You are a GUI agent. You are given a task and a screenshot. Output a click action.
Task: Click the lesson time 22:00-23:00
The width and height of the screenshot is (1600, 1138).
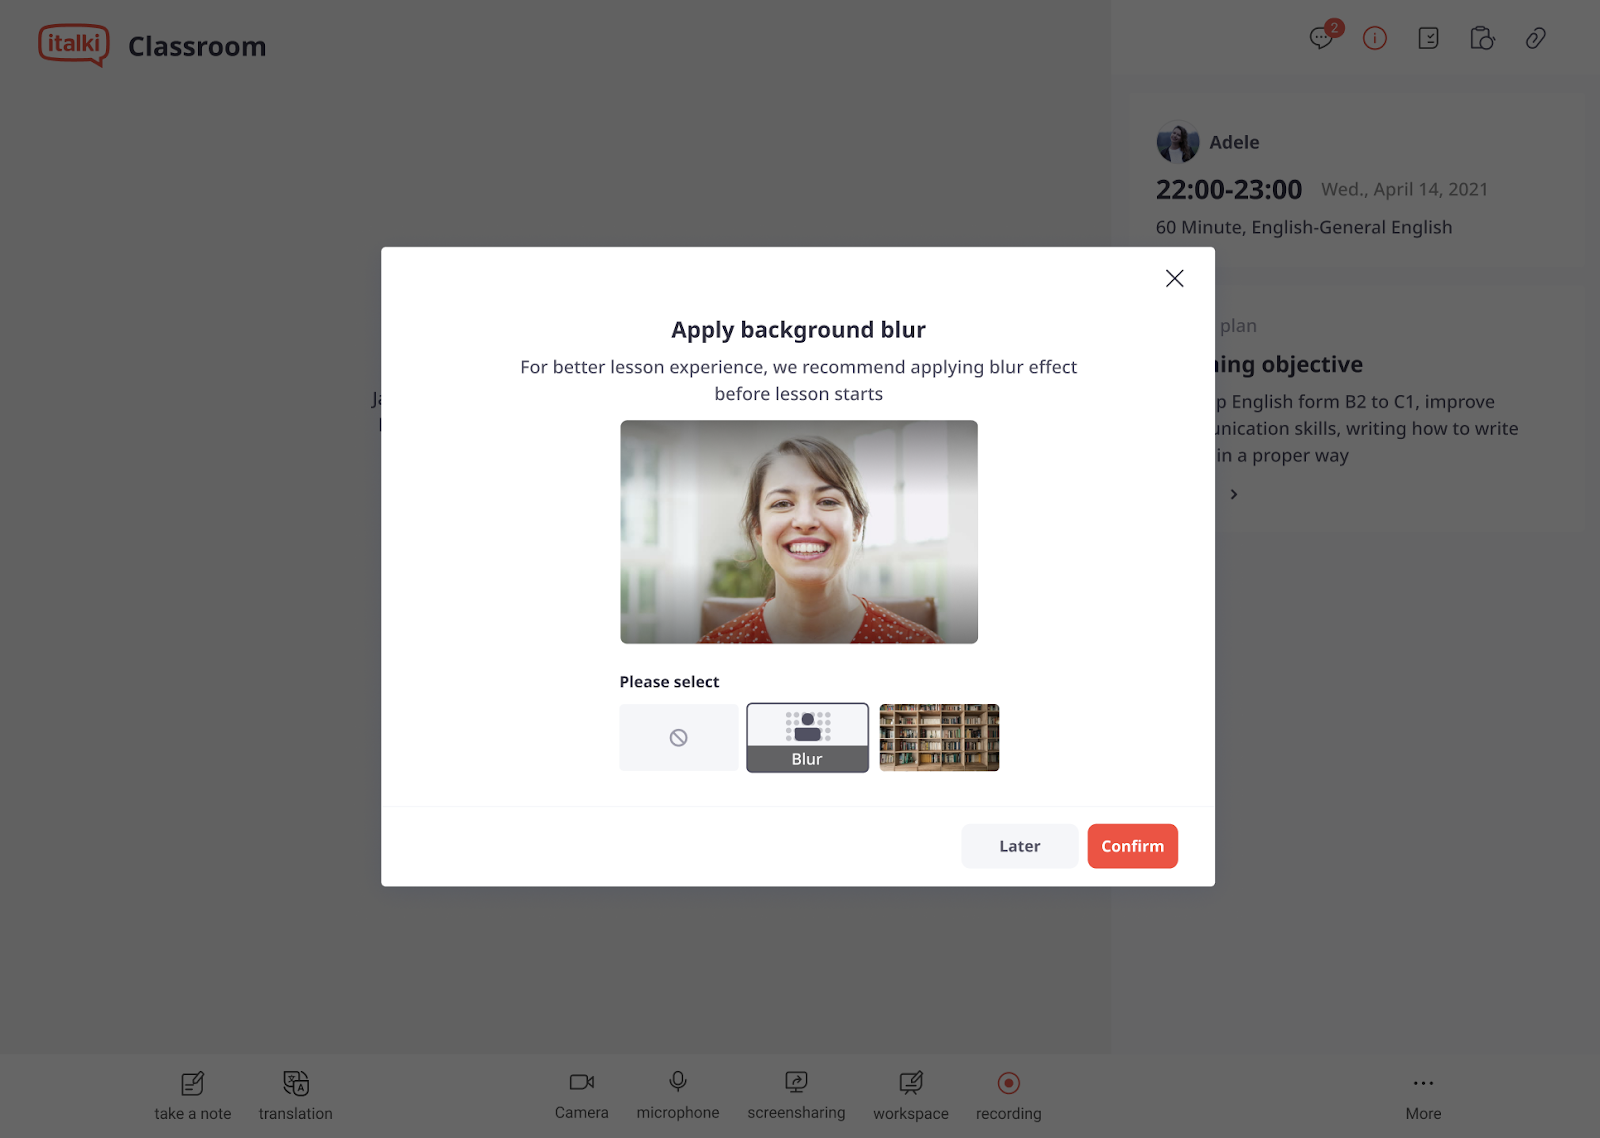click(x=1229, y=189)
